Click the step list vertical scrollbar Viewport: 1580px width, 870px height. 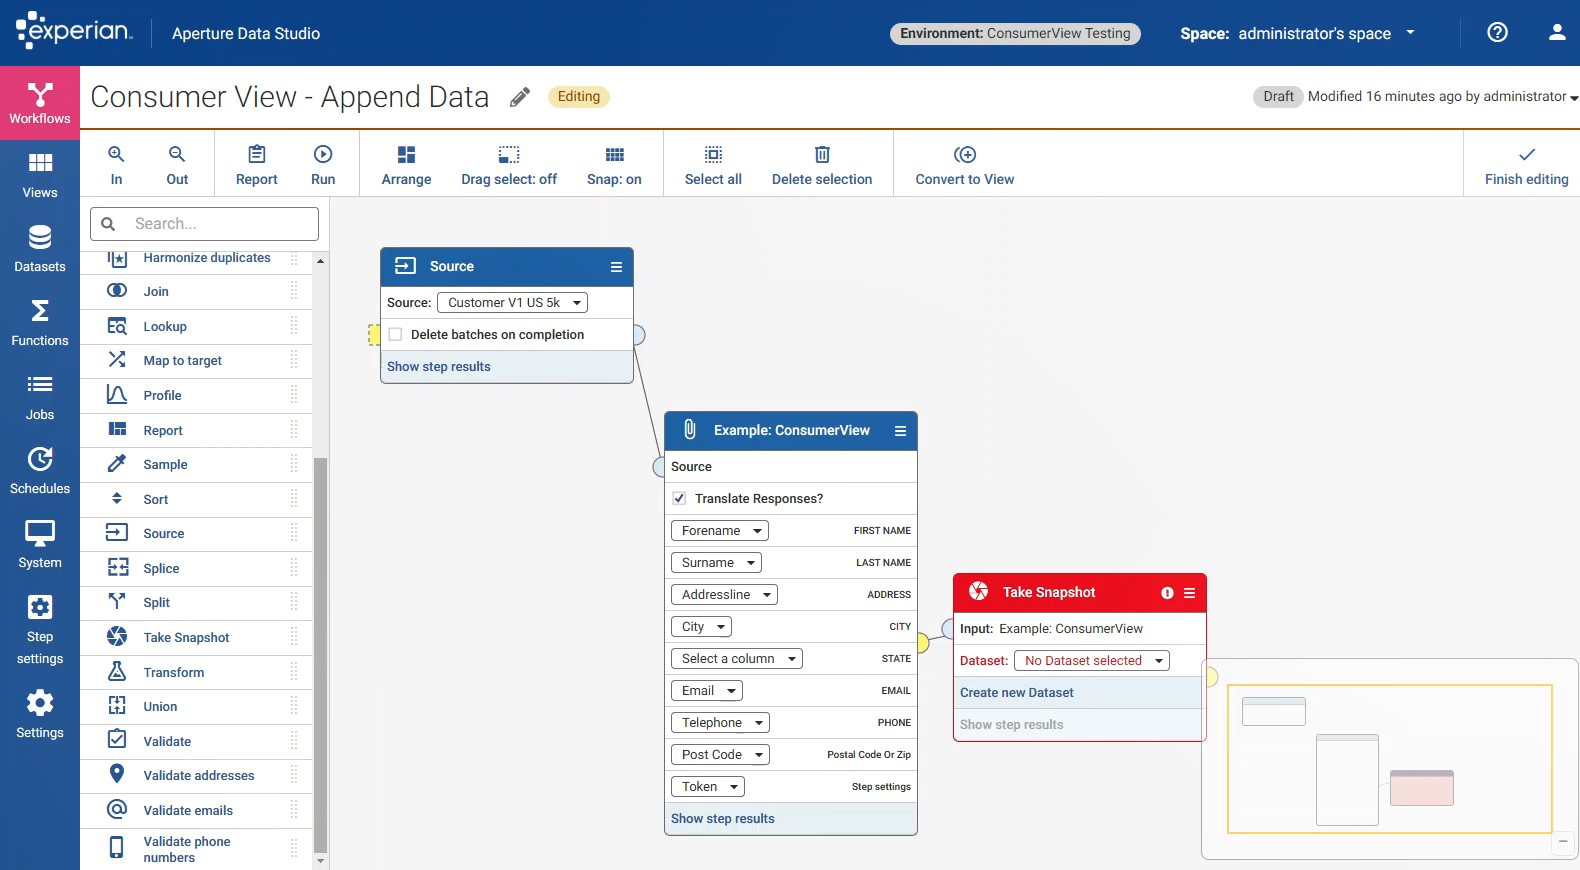coord(320,655)
